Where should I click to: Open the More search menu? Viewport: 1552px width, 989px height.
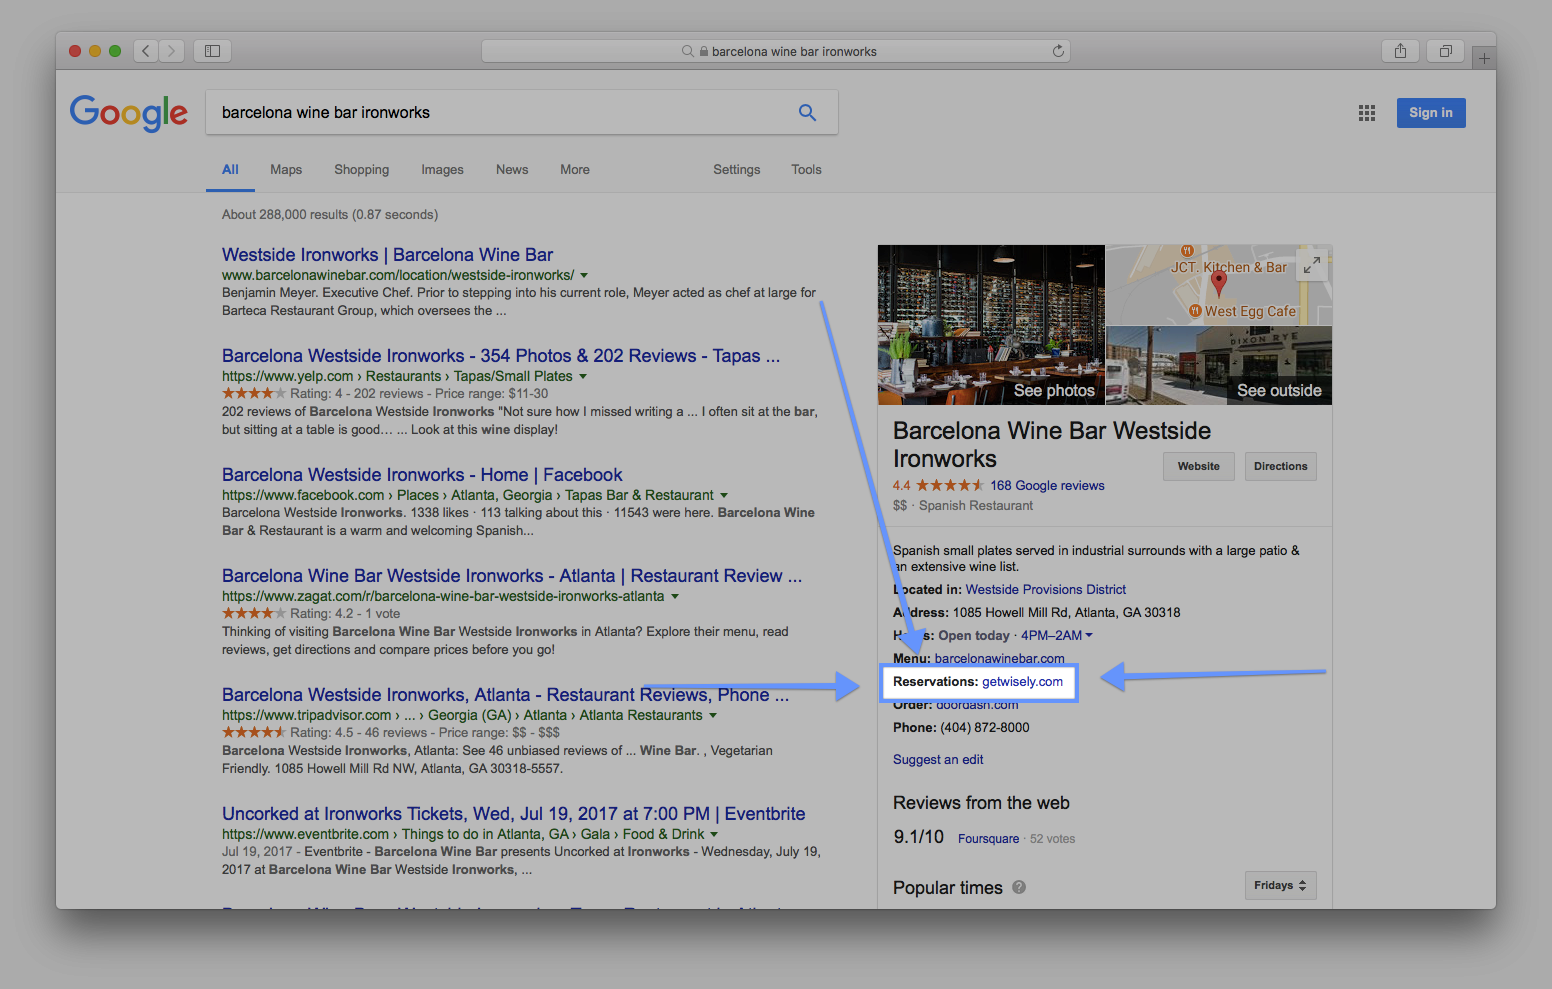(575, 169)
